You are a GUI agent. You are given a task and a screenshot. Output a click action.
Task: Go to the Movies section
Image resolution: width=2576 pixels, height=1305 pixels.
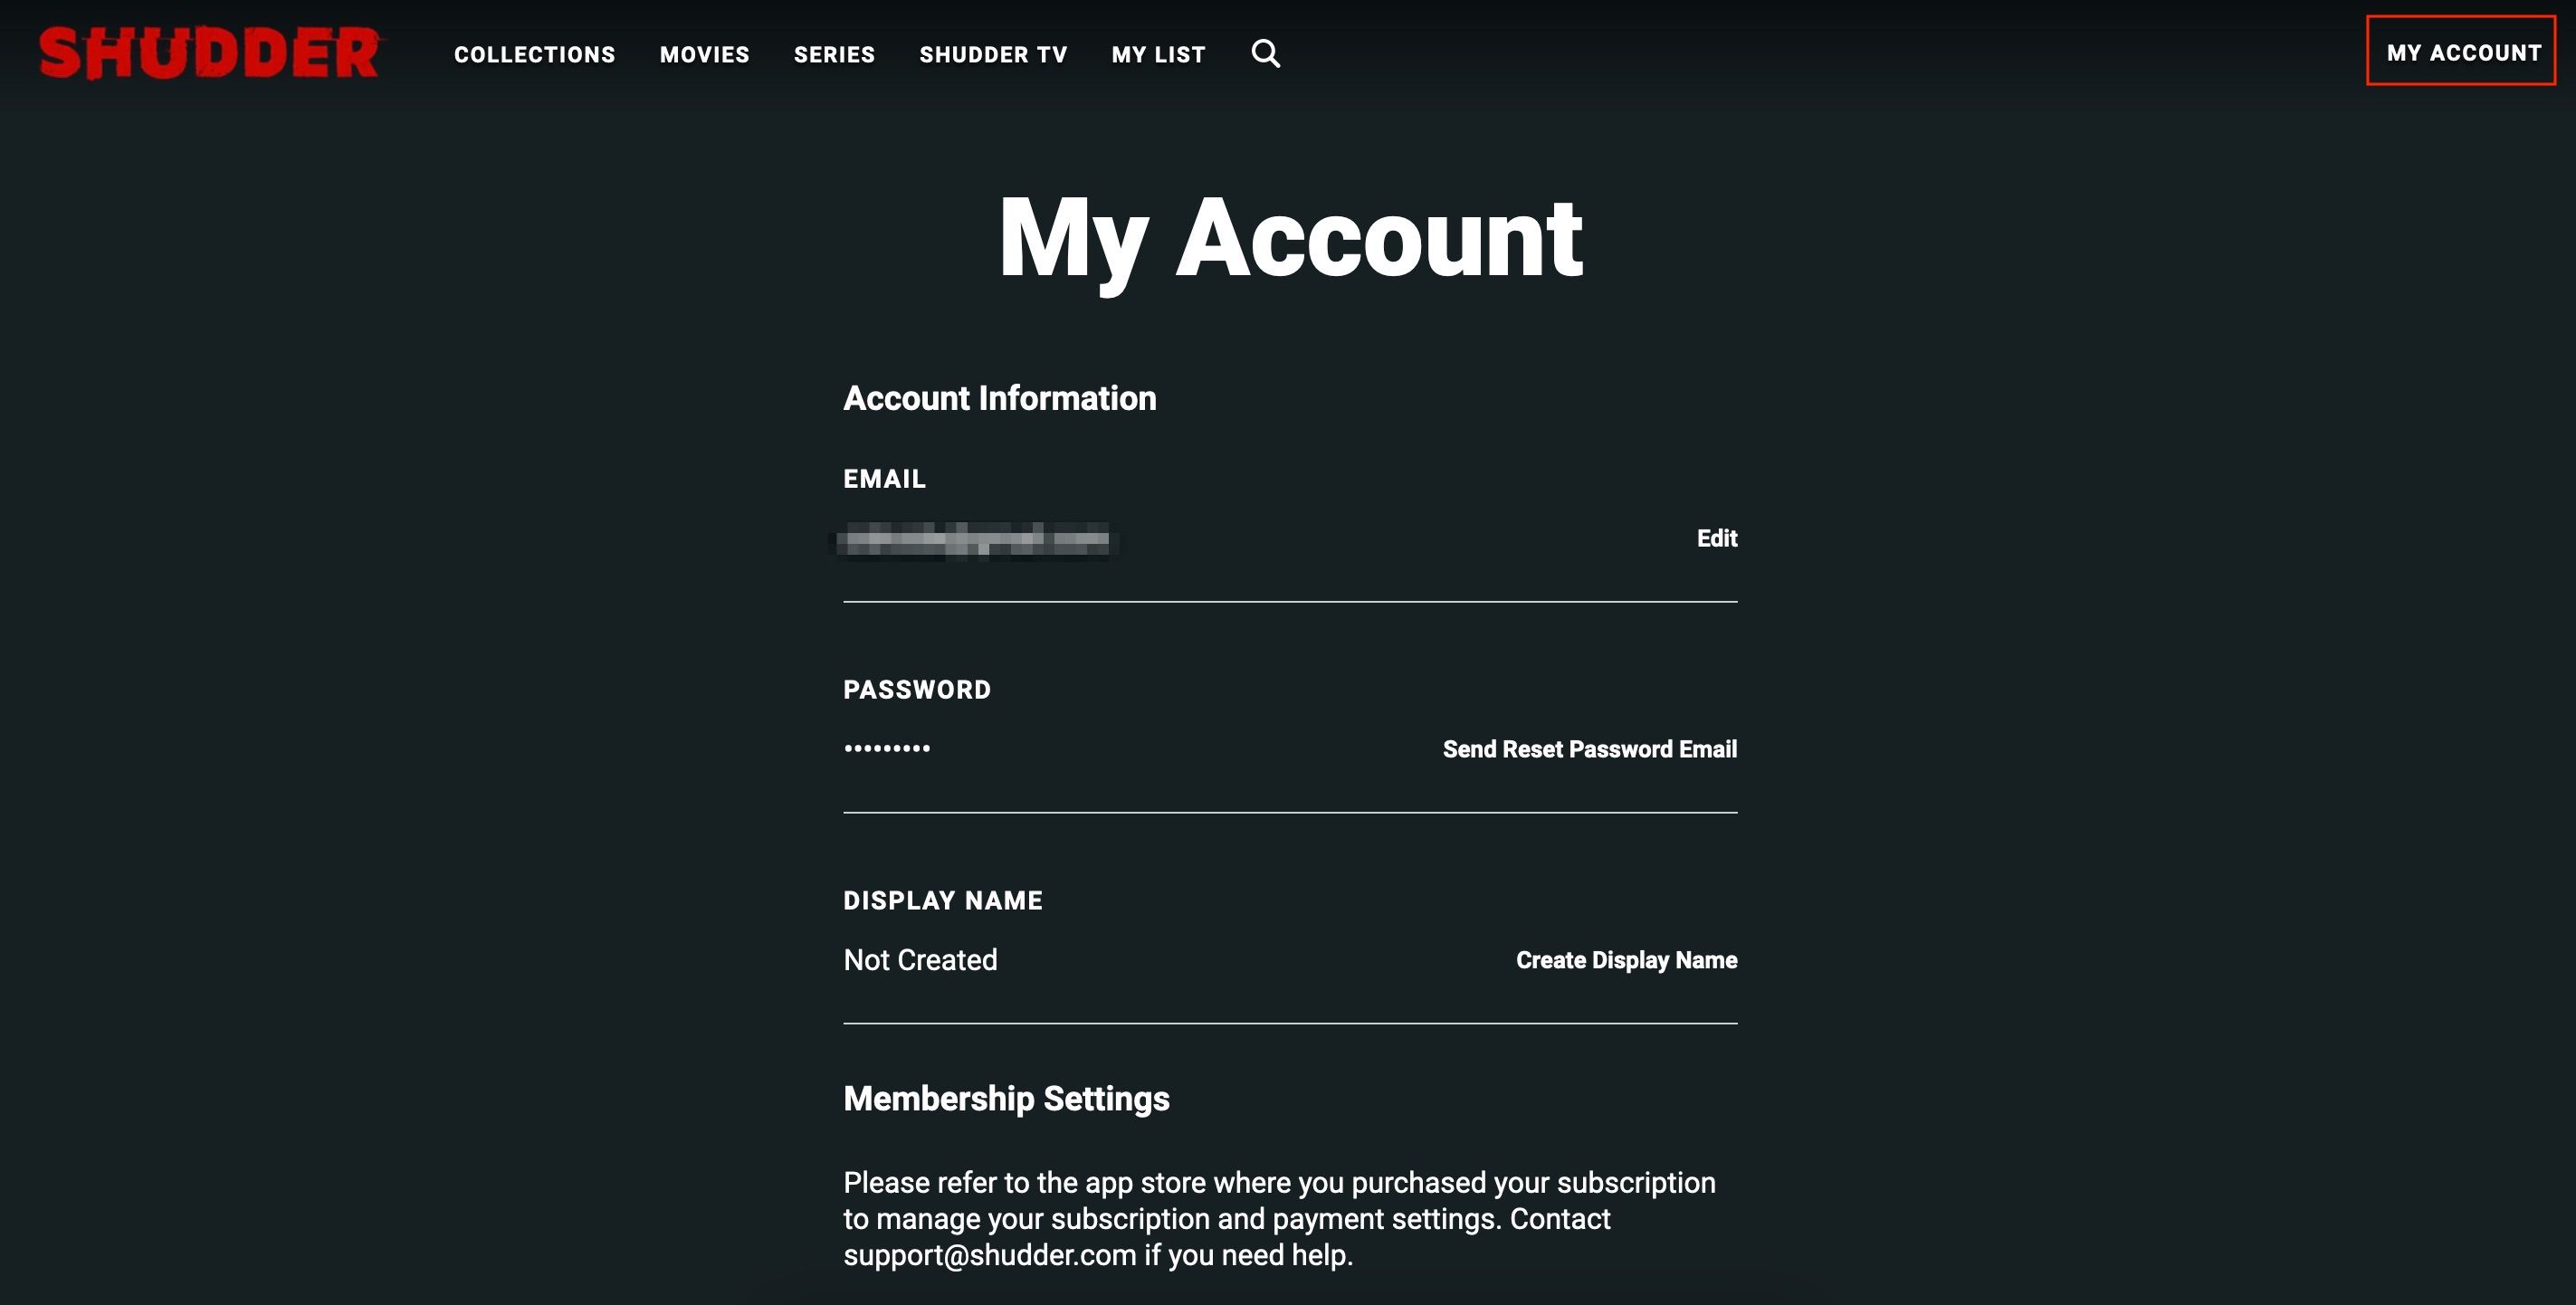(x=704, y=55)
